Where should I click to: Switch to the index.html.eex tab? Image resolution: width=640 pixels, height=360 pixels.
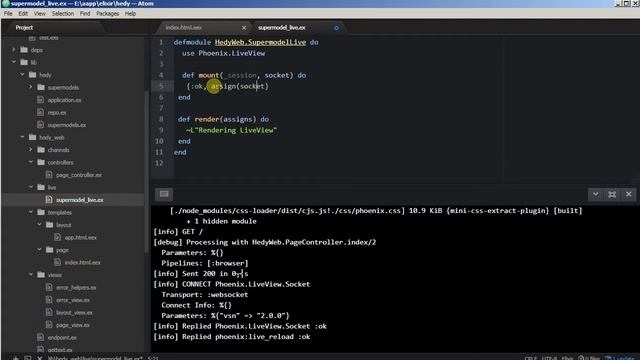click(x=184, y=27)
